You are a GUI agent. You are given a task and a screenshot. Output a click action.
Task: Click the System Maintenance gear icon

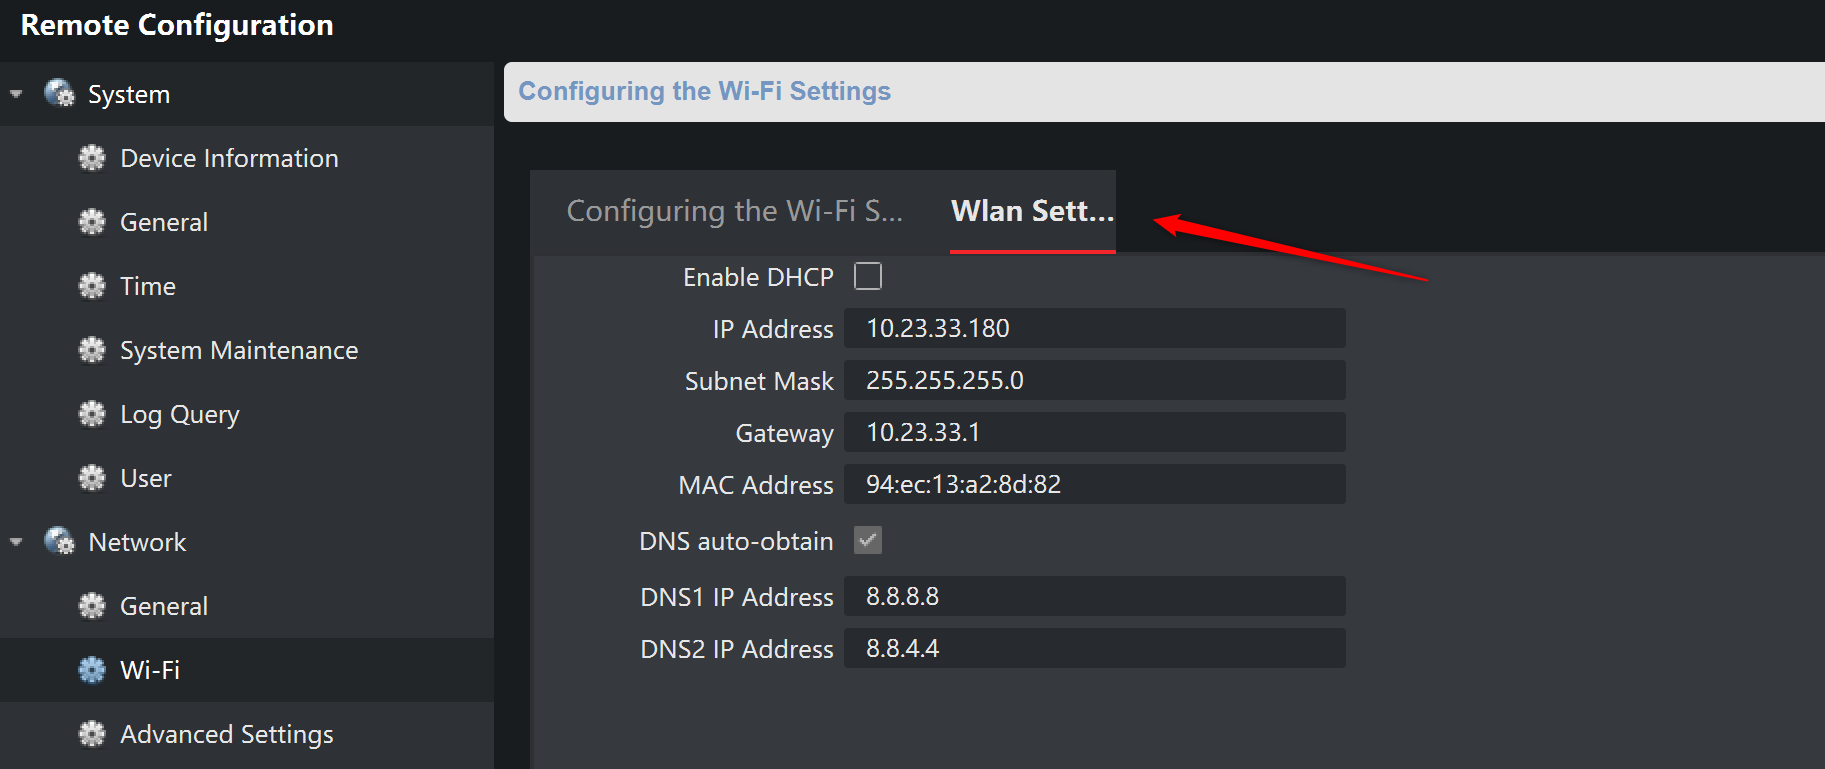coord(92,350)
